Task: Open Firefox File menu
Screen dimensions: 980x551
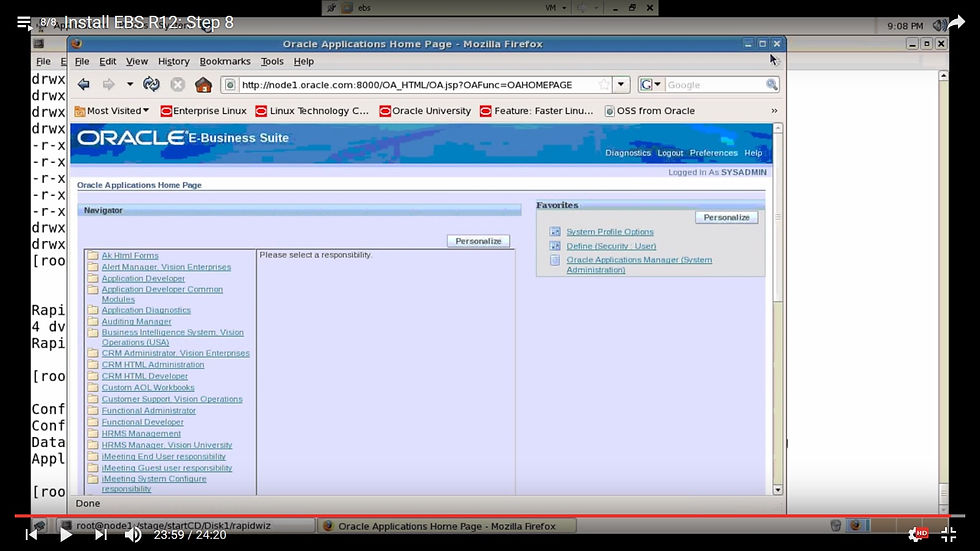Action: point(82,61)
